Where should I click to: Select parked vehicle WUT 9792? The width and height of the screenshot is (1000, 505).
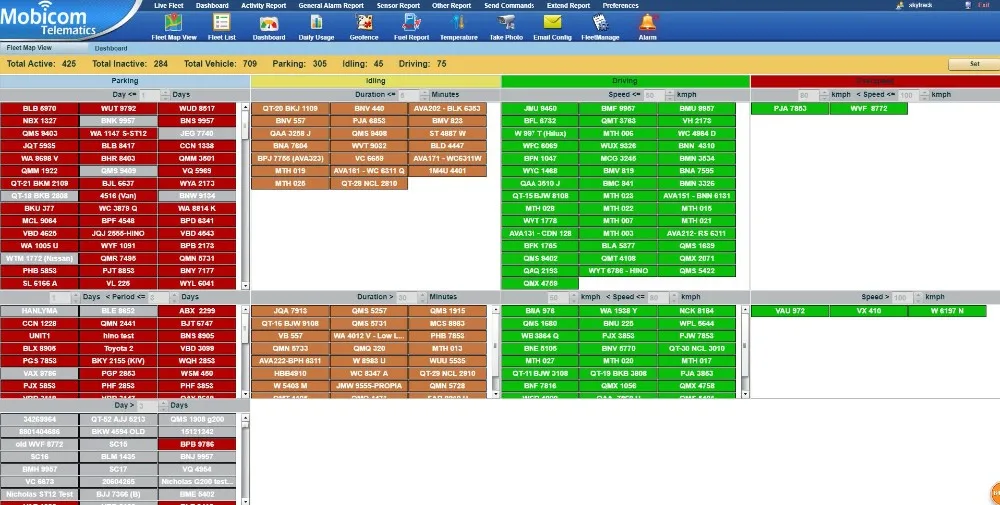[118, 108]
